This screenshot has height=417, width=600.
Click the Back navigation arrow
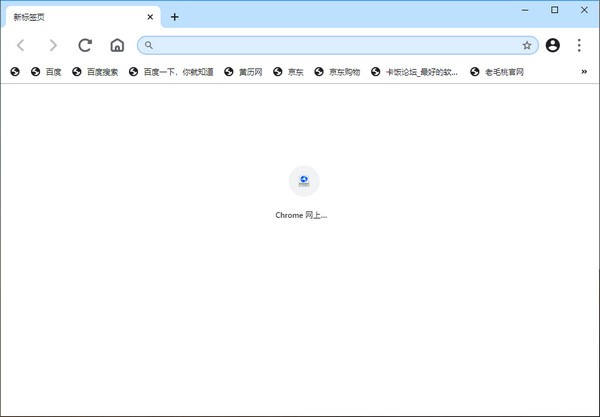coord(20,45)
